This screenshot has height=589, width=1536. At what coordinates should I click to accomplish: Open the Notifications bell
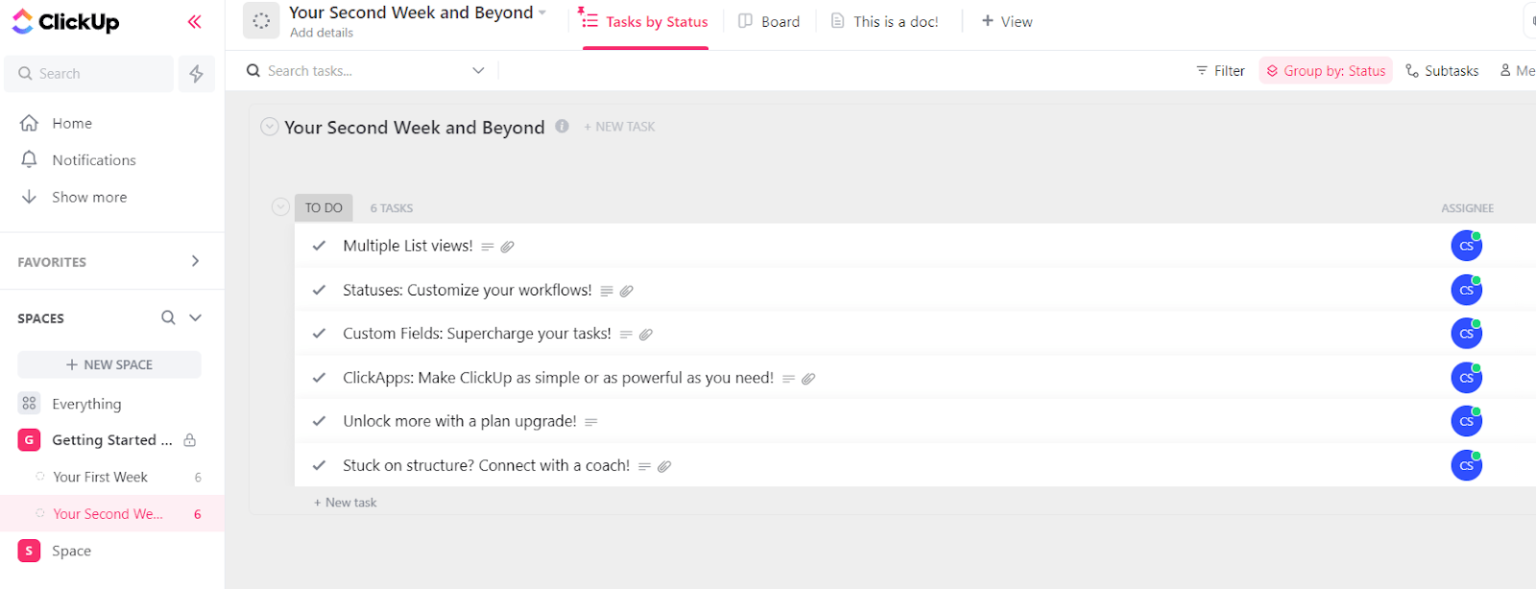tap(31, 160)
